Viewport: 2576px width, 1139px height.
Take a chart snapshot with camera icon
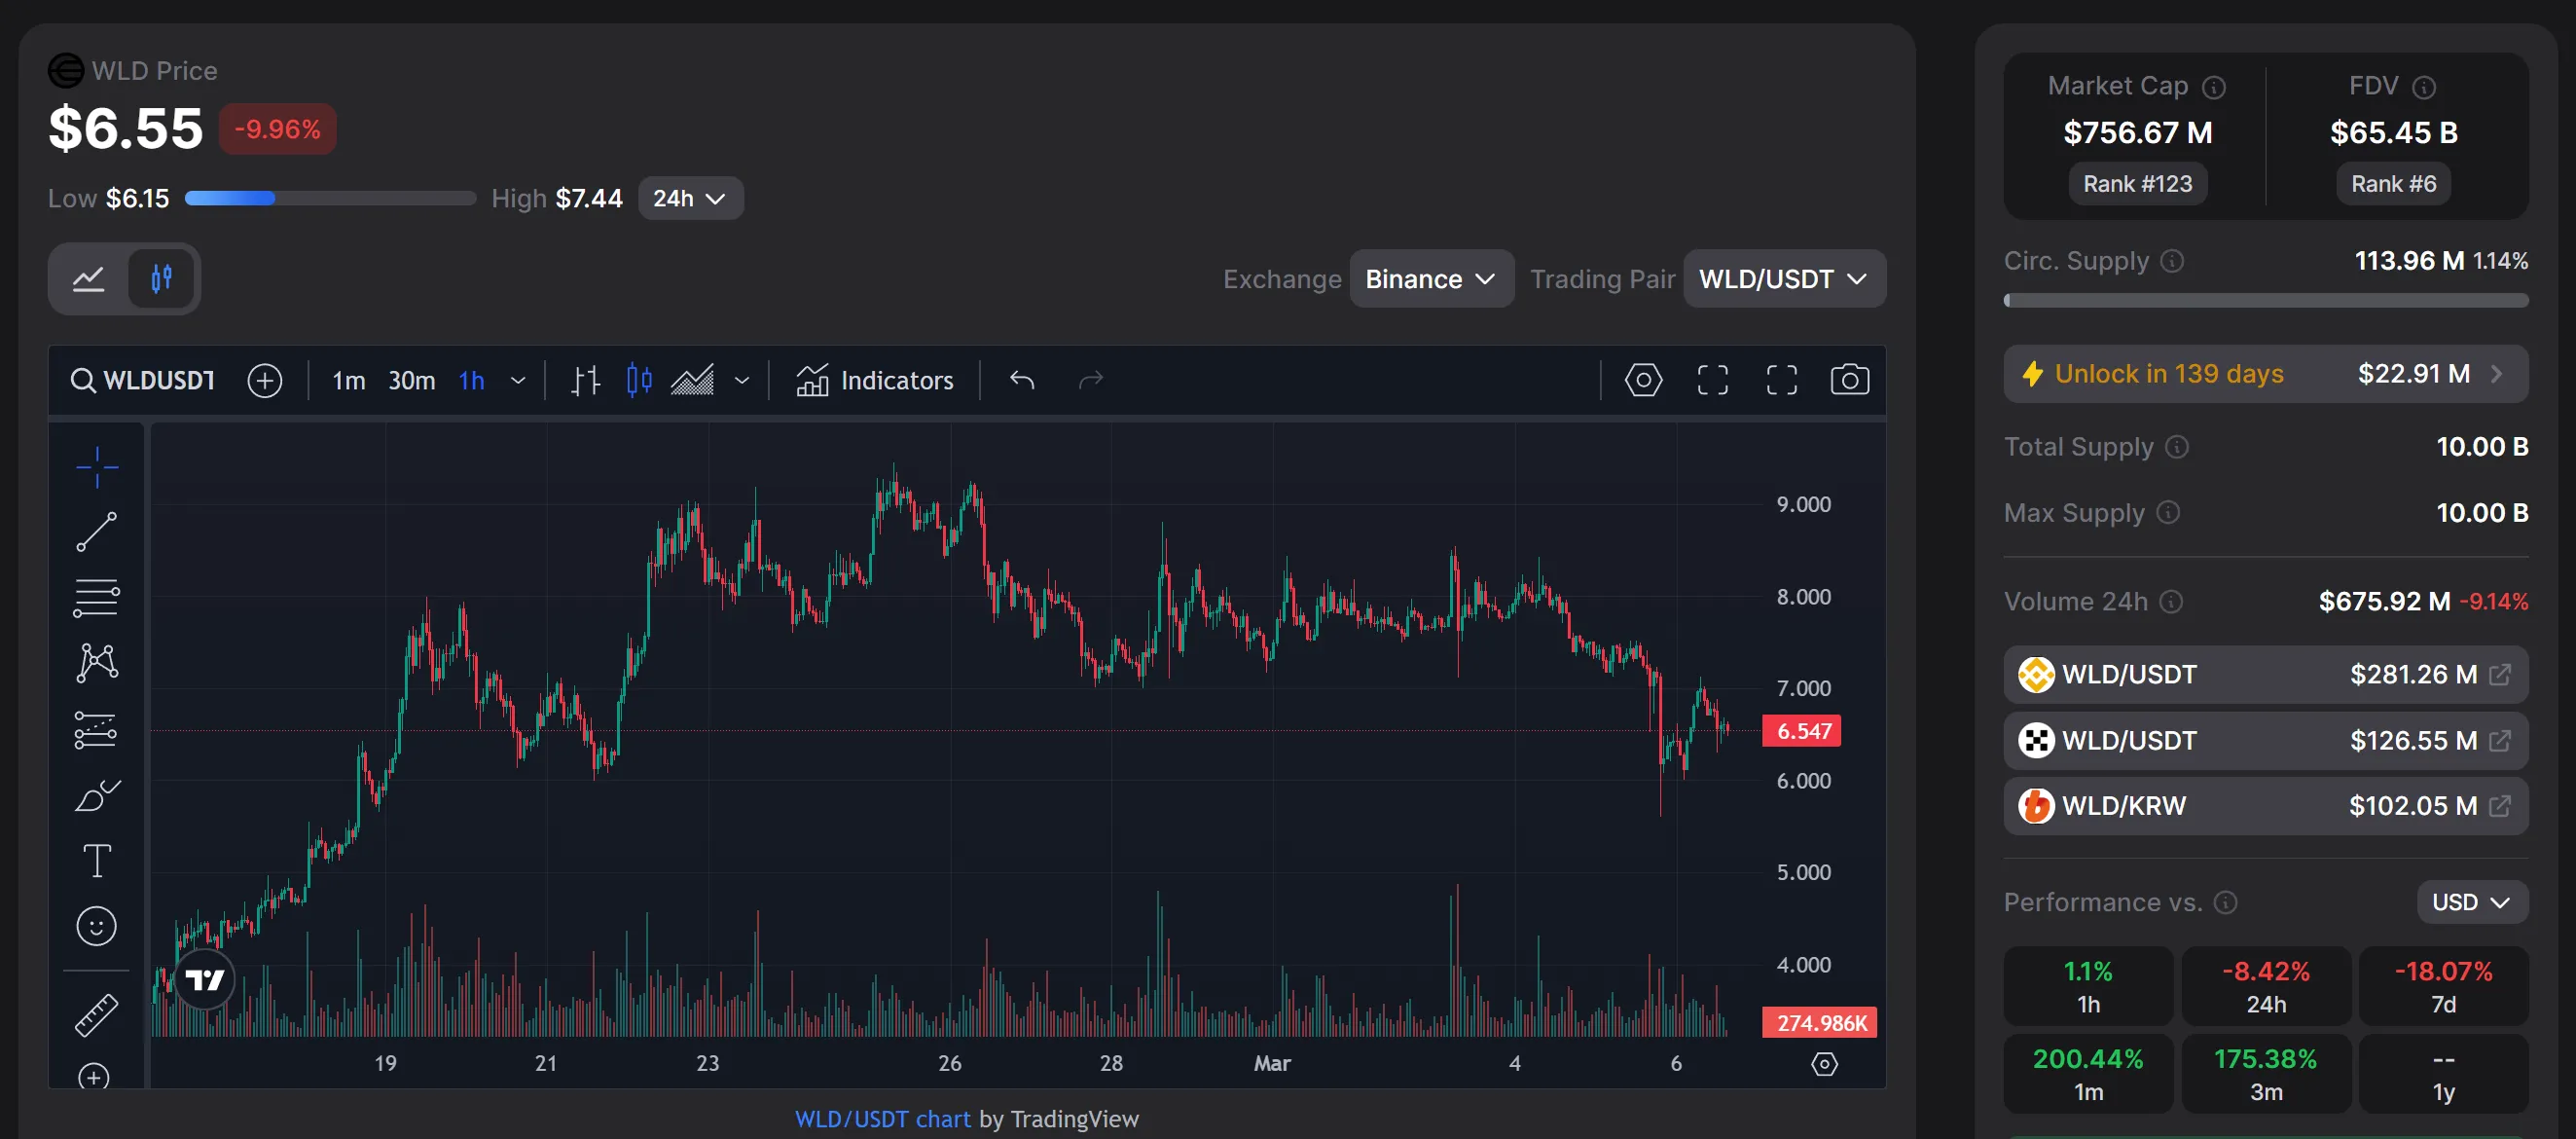click(1850, 380)
